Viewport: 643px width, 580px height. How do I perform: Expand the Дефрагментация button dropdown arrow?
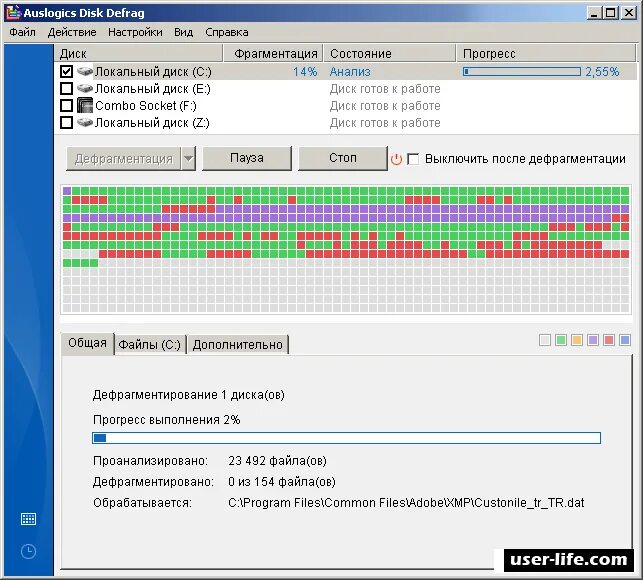click(188, 159)
